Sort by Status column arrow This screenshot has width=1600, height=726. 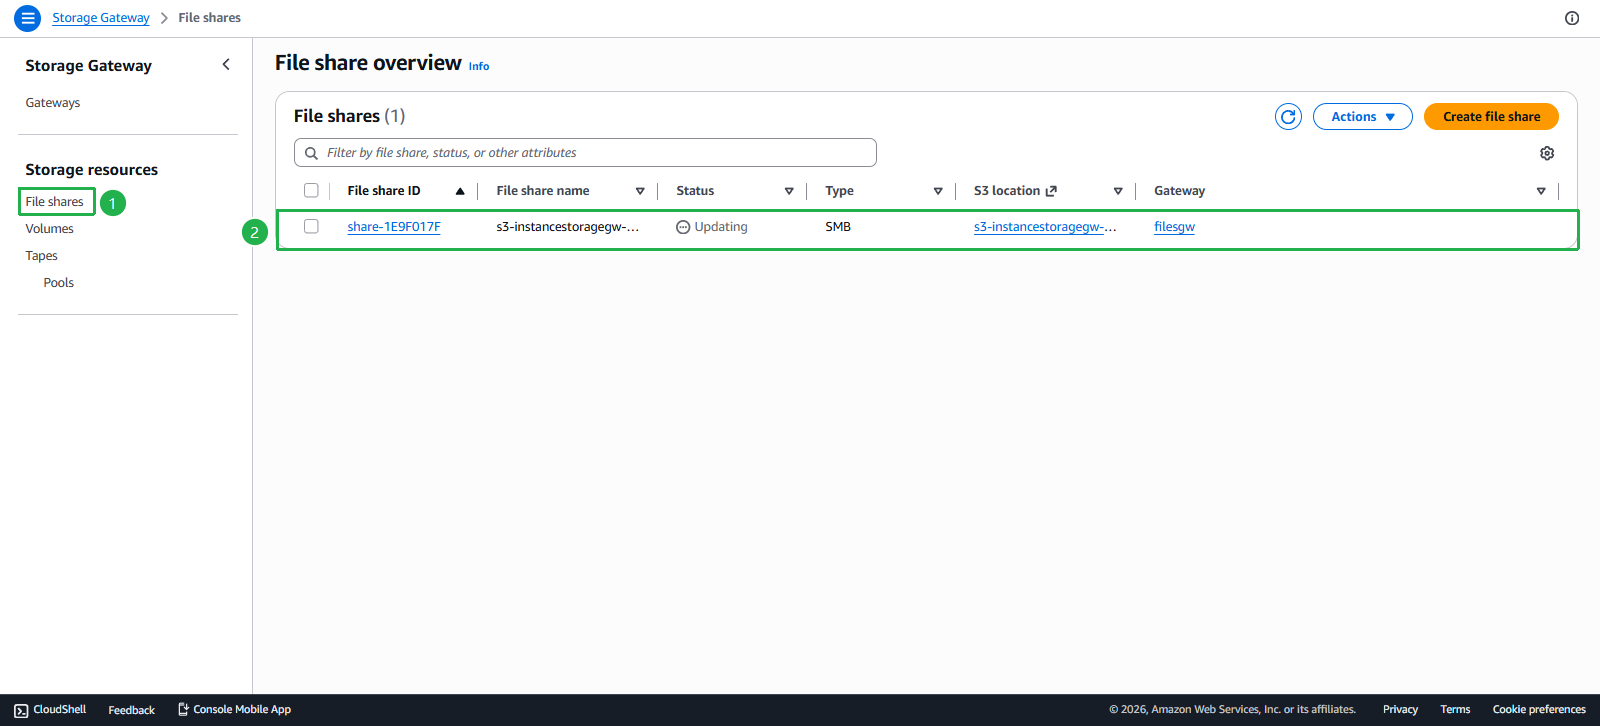(x=789, y=191)
